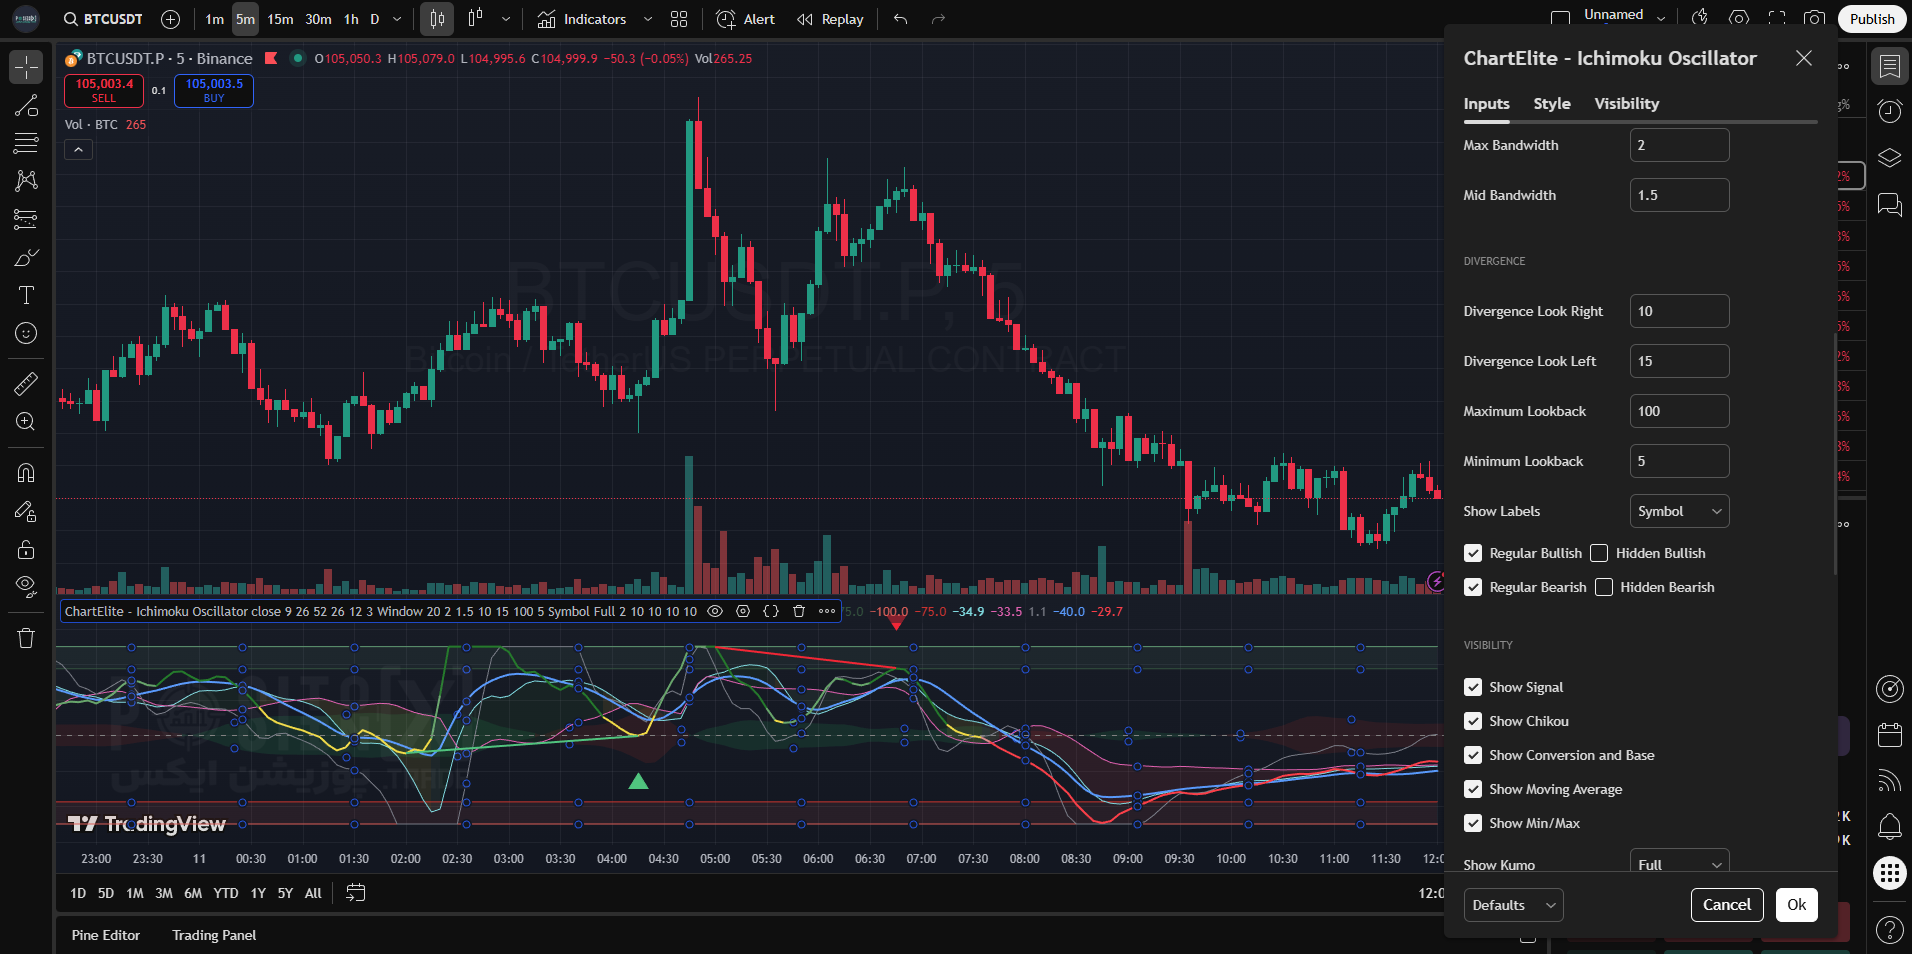The image size is (1912, 954).
Task: Enable the Hidden Bullish checkbox
Action: [1599, 553]
